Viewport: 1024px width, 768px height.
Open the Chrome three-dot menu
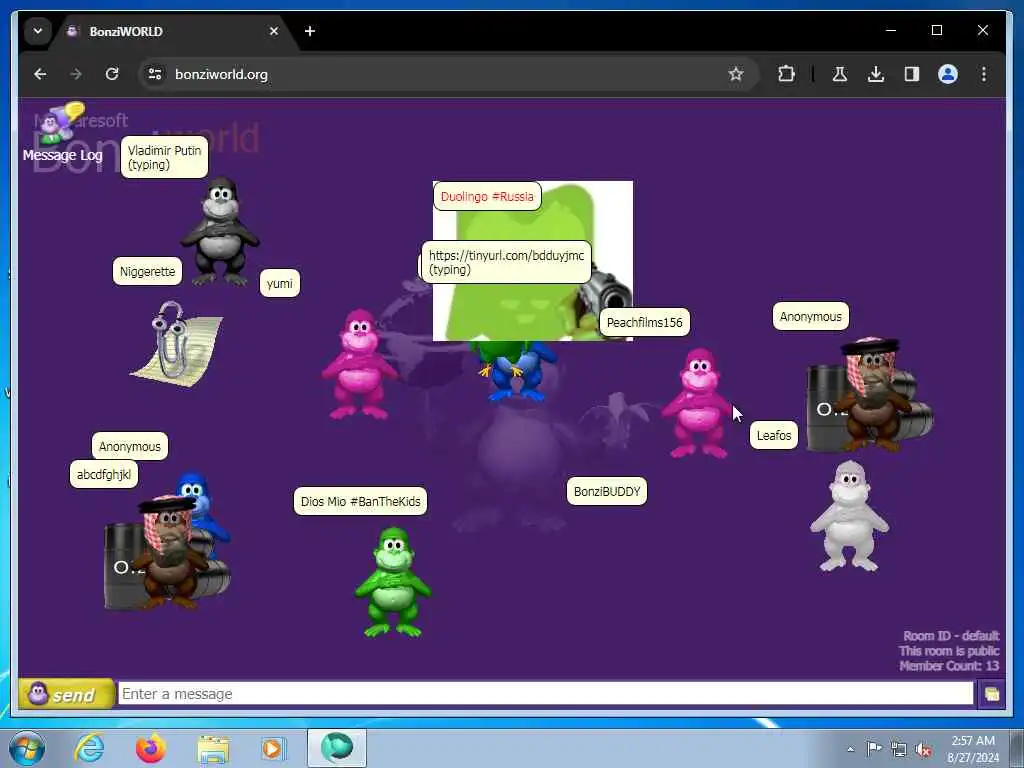pos(984,74)
